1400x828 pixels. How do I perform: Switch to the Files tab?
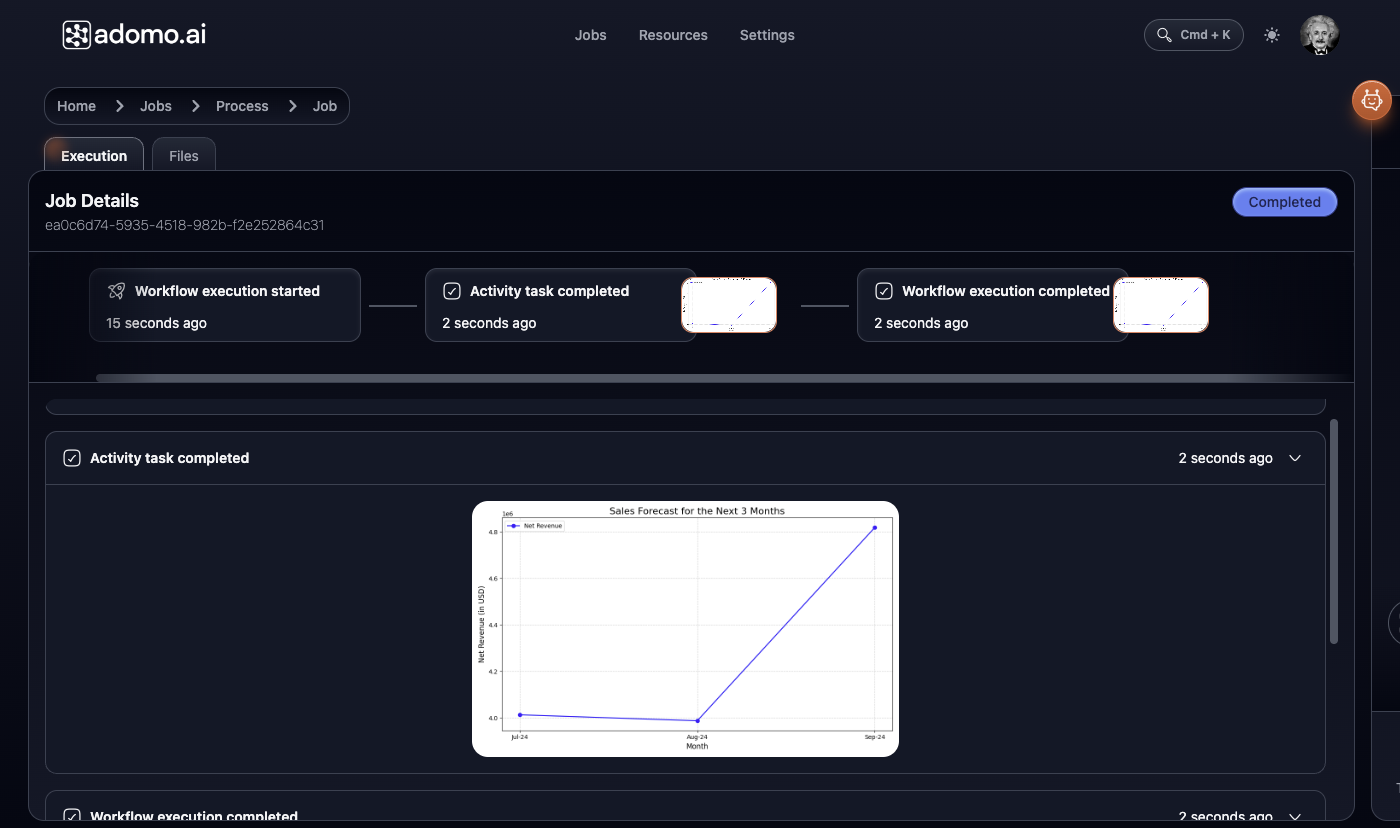[183, 155]
